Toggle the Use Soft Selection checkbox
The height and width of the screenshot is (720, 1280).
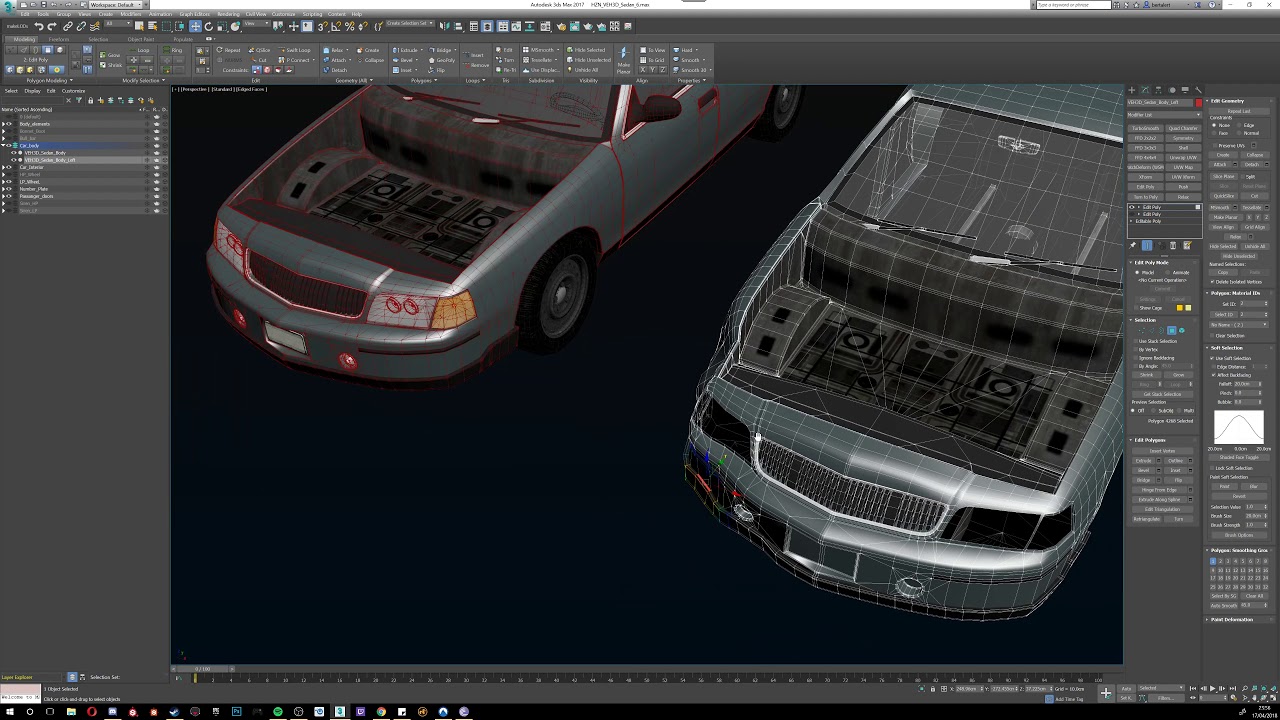(x=1212, y=358)
